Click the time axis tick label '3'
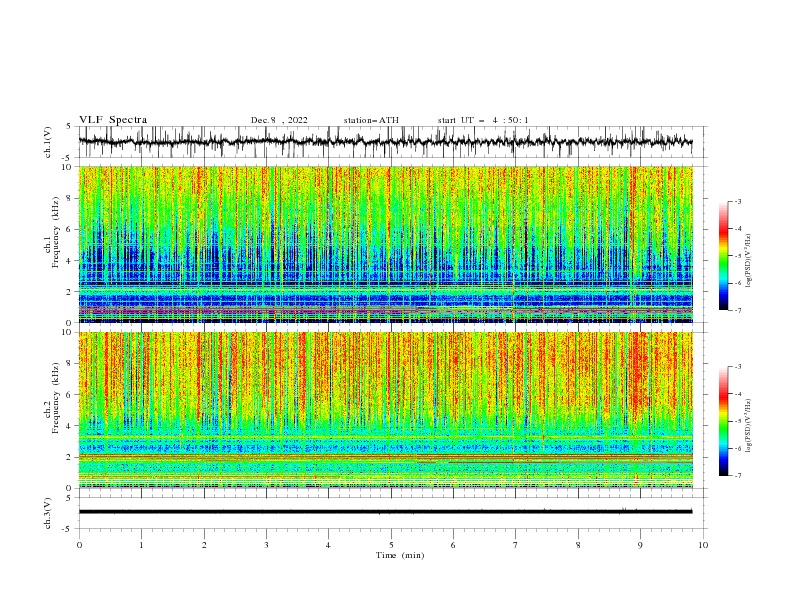The image size is (792, 612). (x=266, y=545)
